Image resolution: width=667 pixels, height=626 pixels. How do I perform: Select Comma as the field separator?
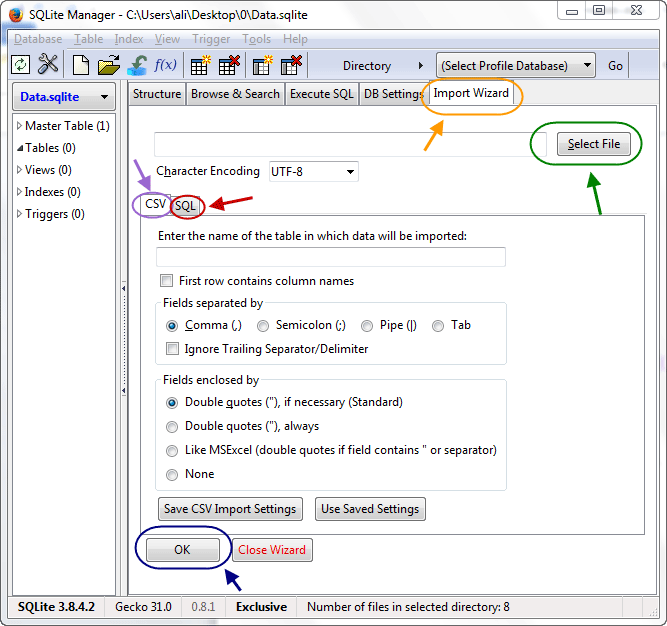pyautogui.click(x=172, y=326)
